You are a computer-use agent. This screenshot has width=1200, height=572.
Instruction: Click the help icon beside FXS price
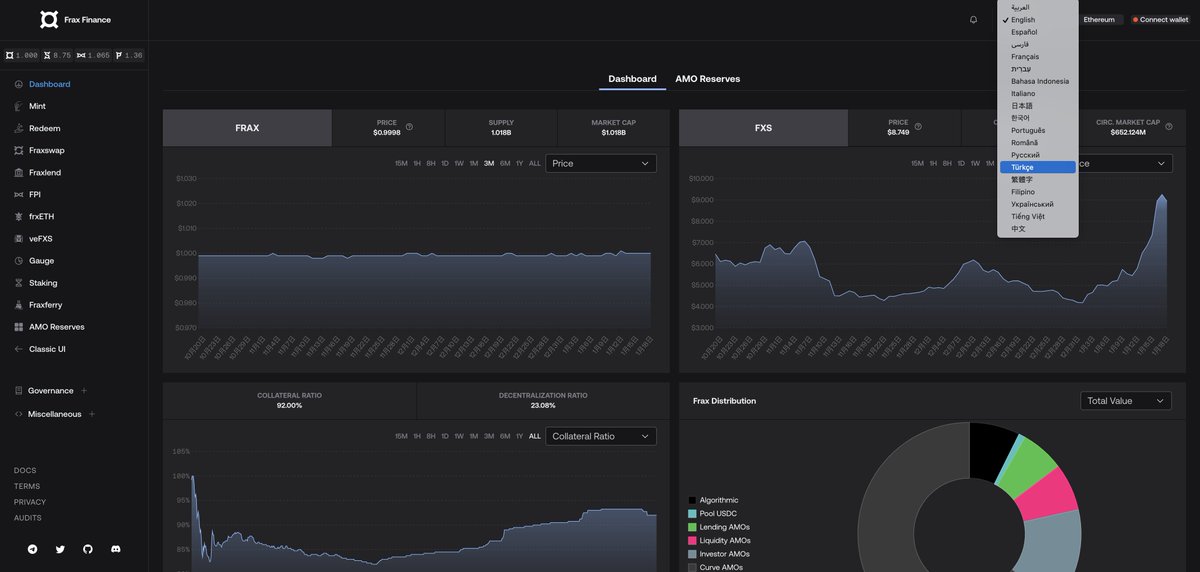[918, 127]
